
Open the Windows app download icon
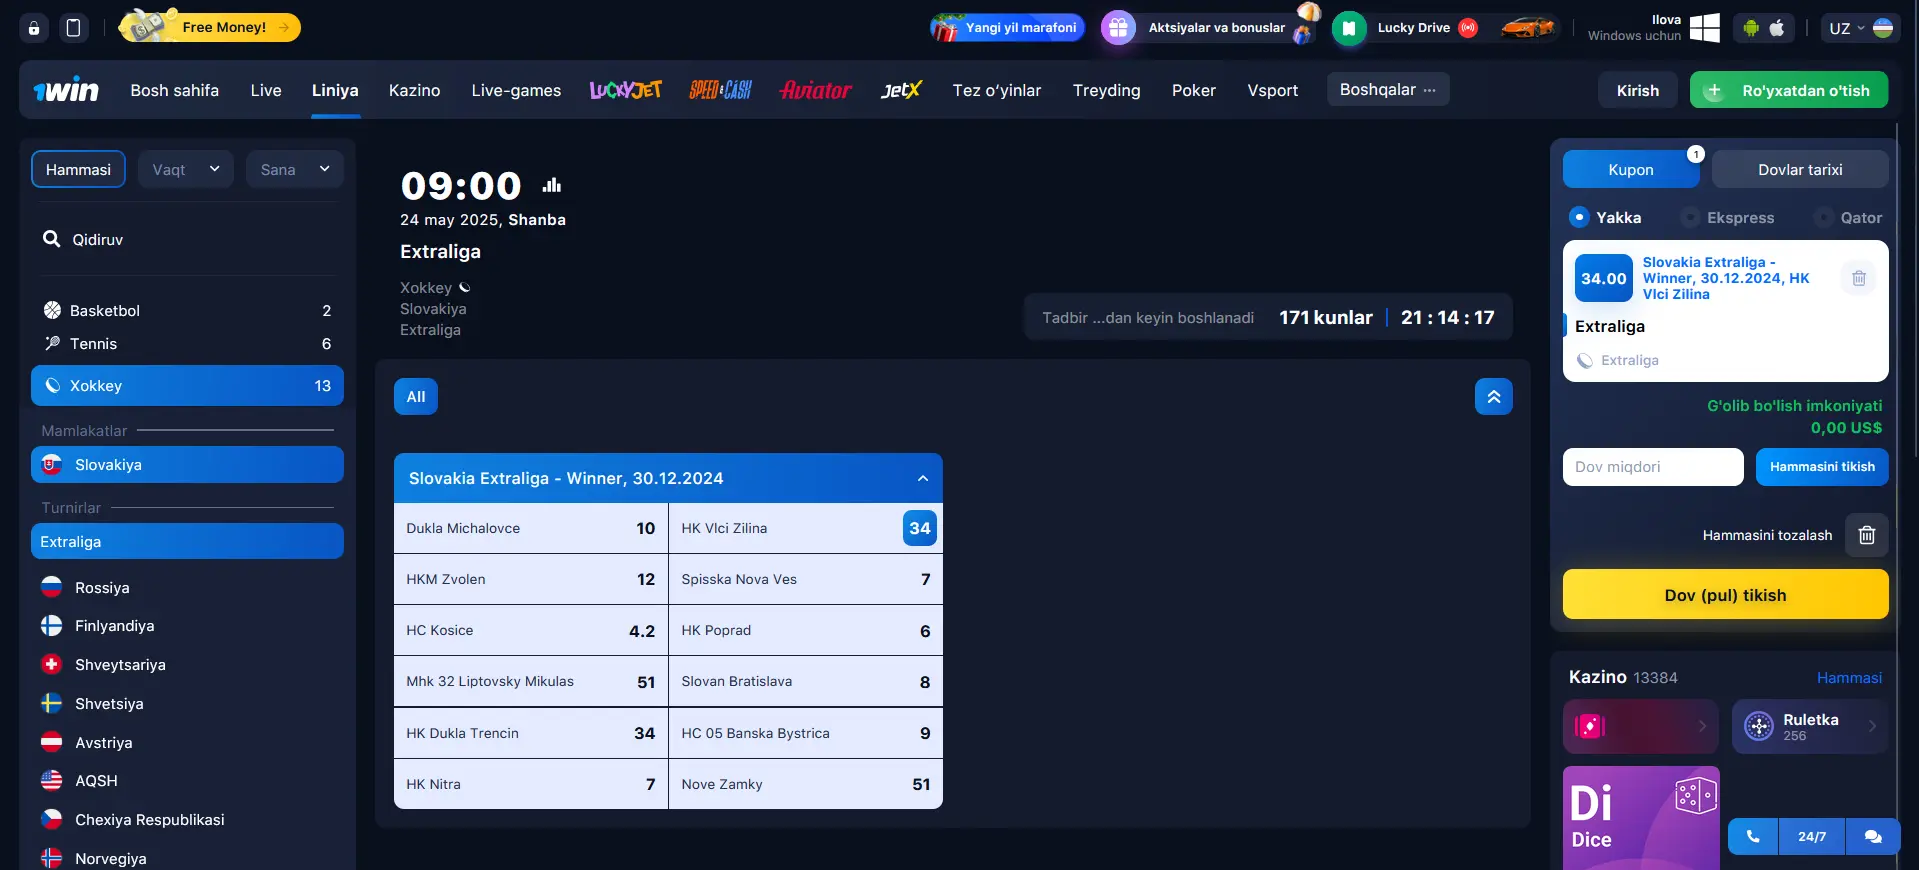tap(1704, 28)
